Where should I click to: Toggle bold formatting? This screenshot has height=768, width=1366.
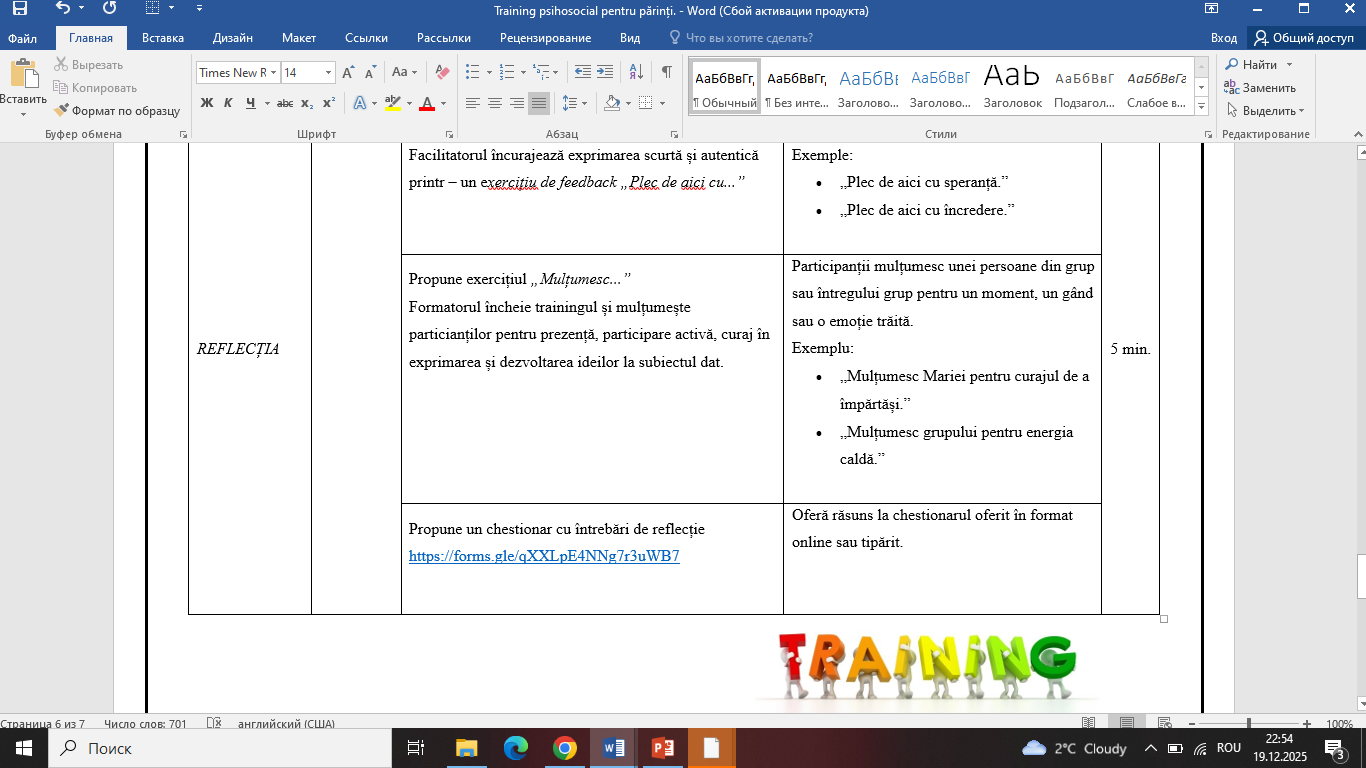click(207, 103)
